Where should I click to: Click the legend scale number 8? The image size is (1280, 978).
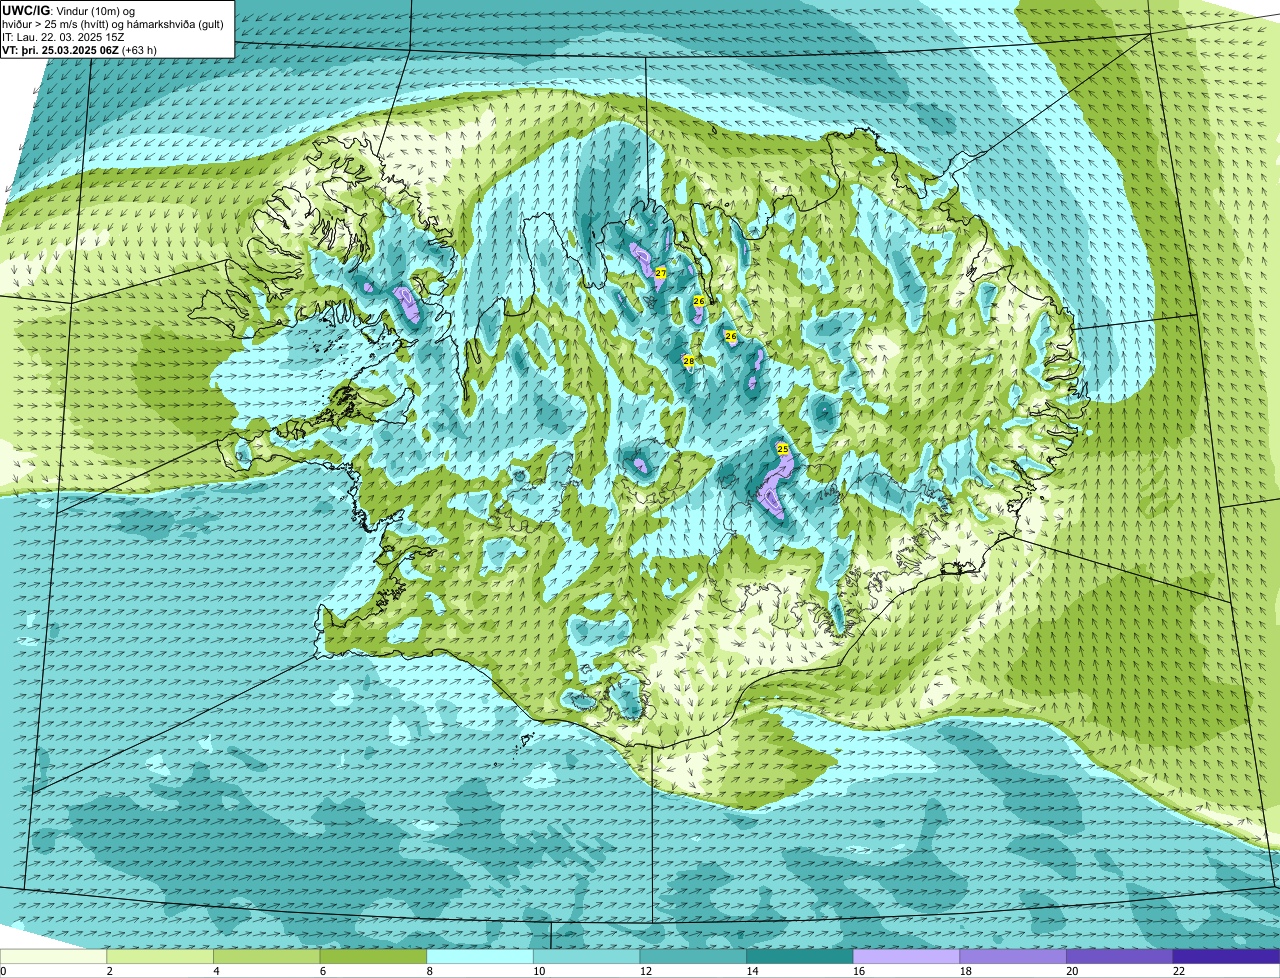coord(429,971)
